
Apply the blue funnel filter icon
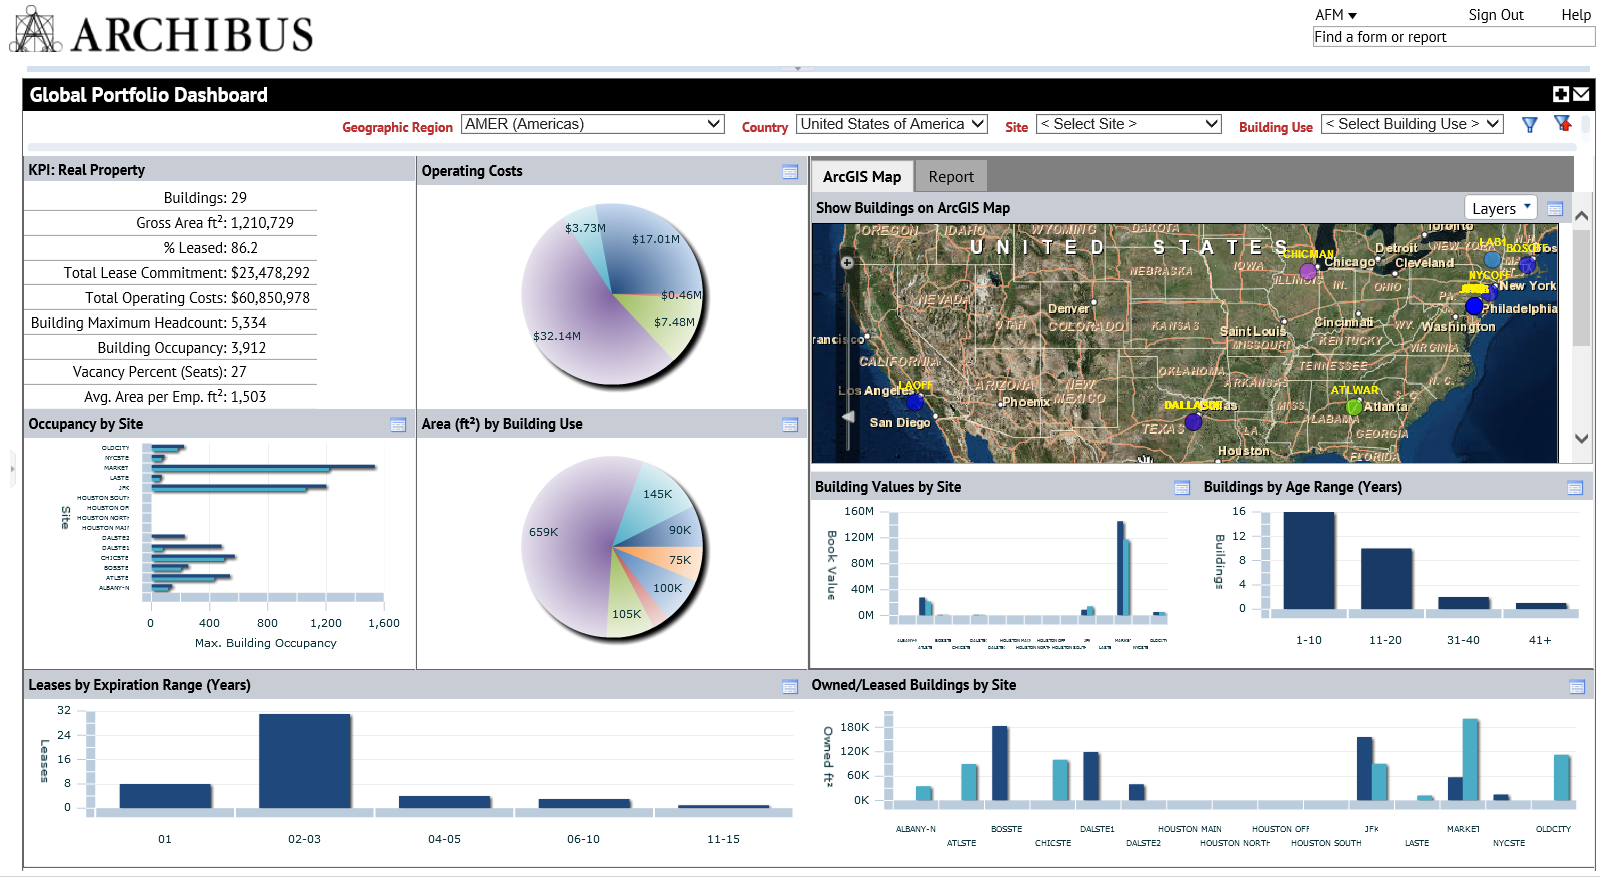[x=1529, y=125]
